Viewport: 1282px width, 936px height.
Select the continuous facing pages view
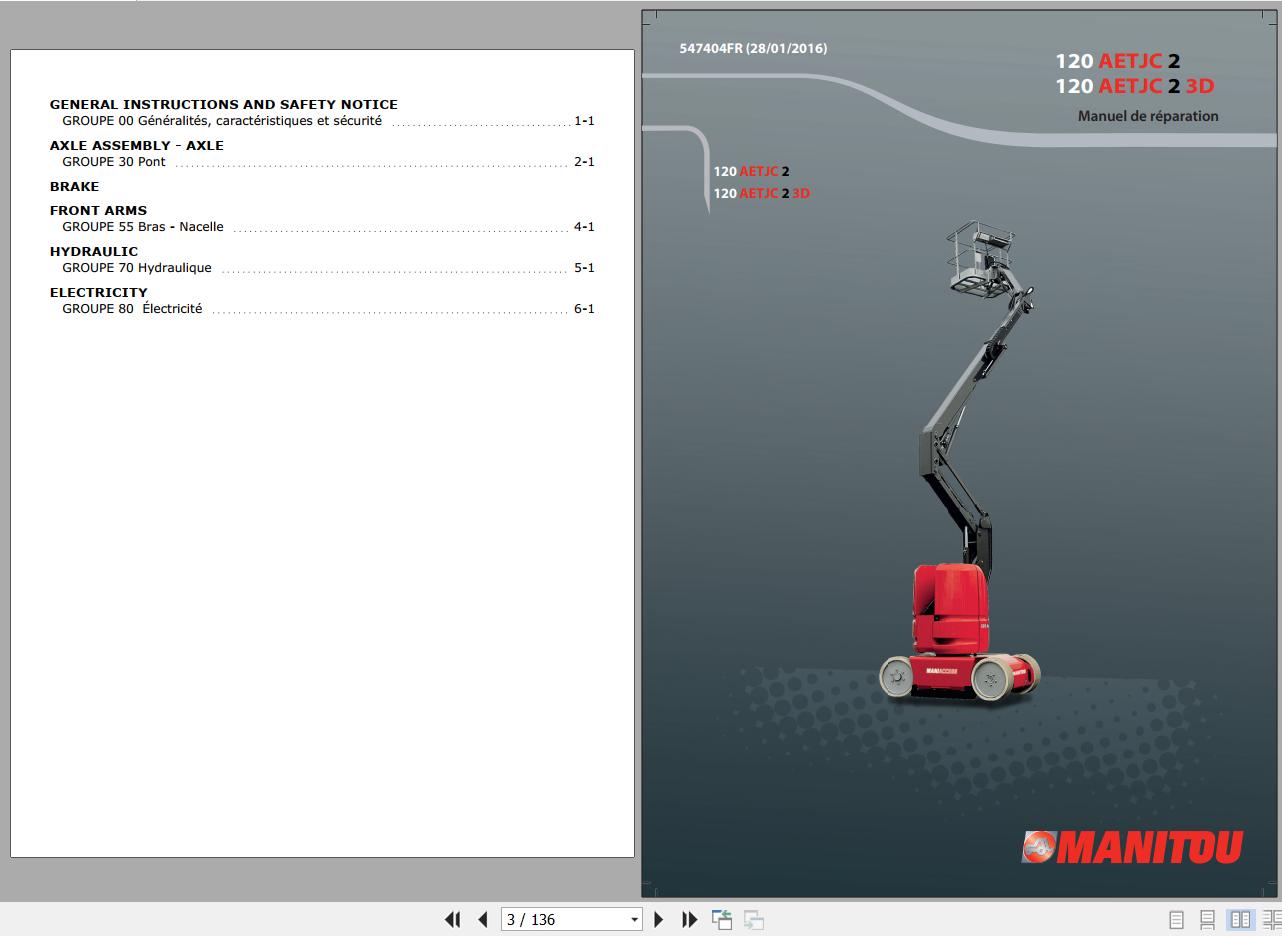1271,919
